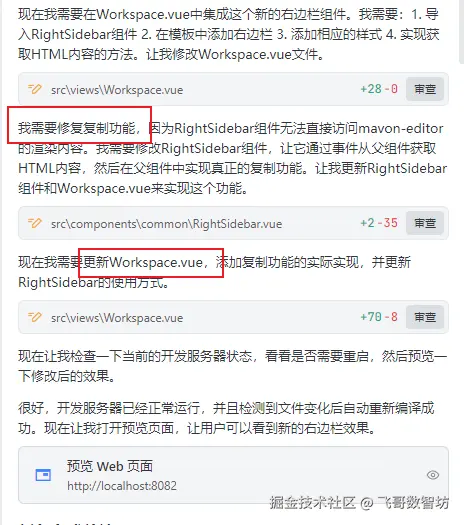464x525 pixels.
Task: Open src\components\common\RightSidebar.vue file entry
Action: click(166, 224)
